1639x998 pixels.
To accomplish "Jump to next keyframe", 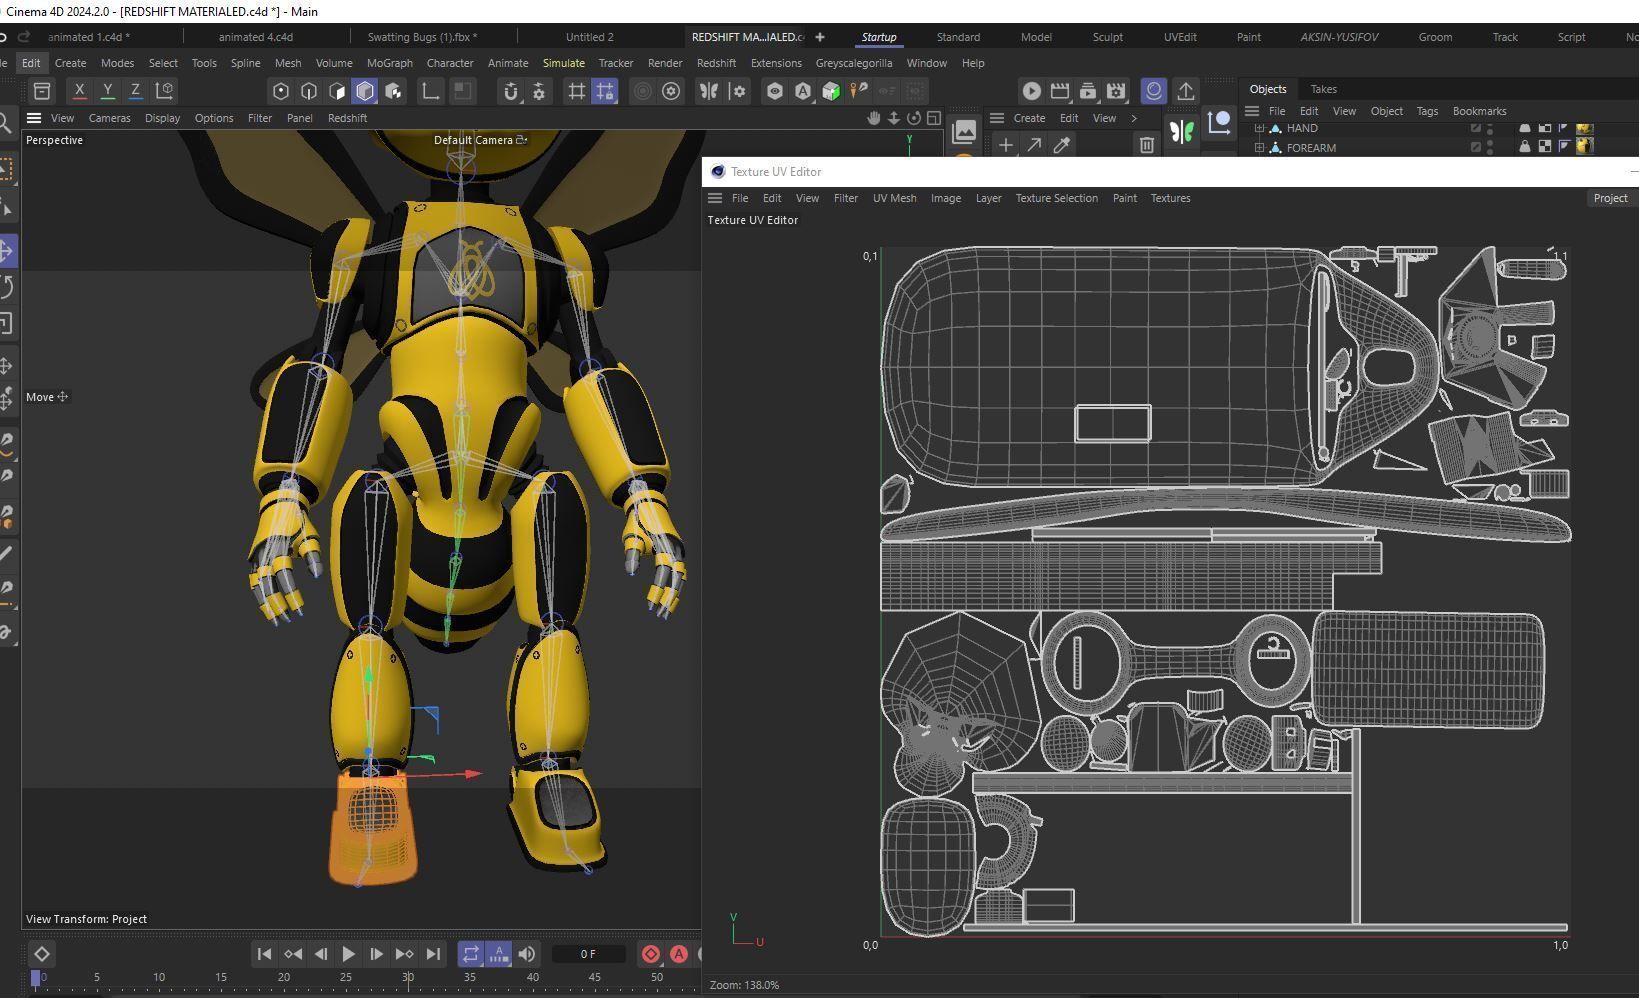I will coord(404,954).
